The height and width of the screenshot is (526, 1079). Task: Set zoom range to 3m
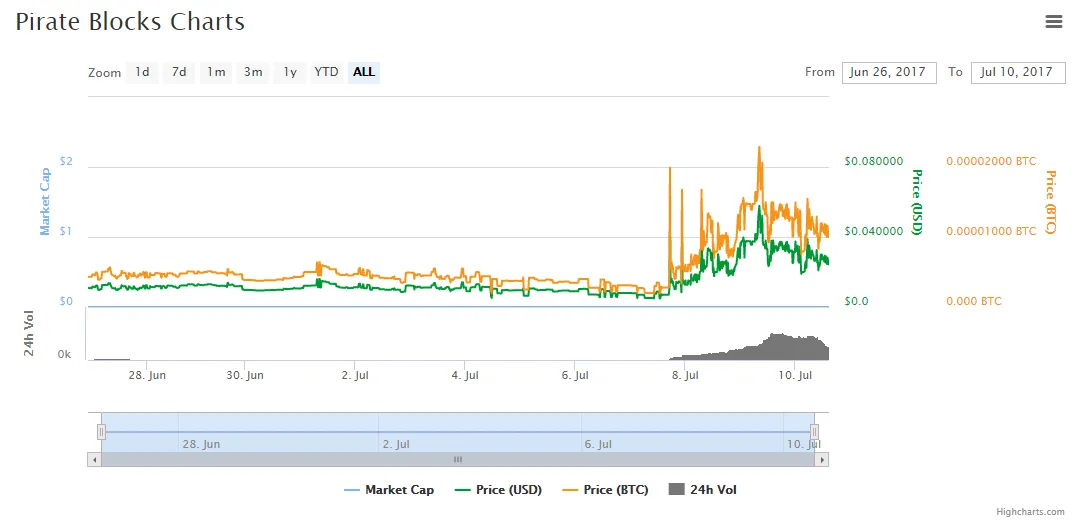(x=253, y=72)
